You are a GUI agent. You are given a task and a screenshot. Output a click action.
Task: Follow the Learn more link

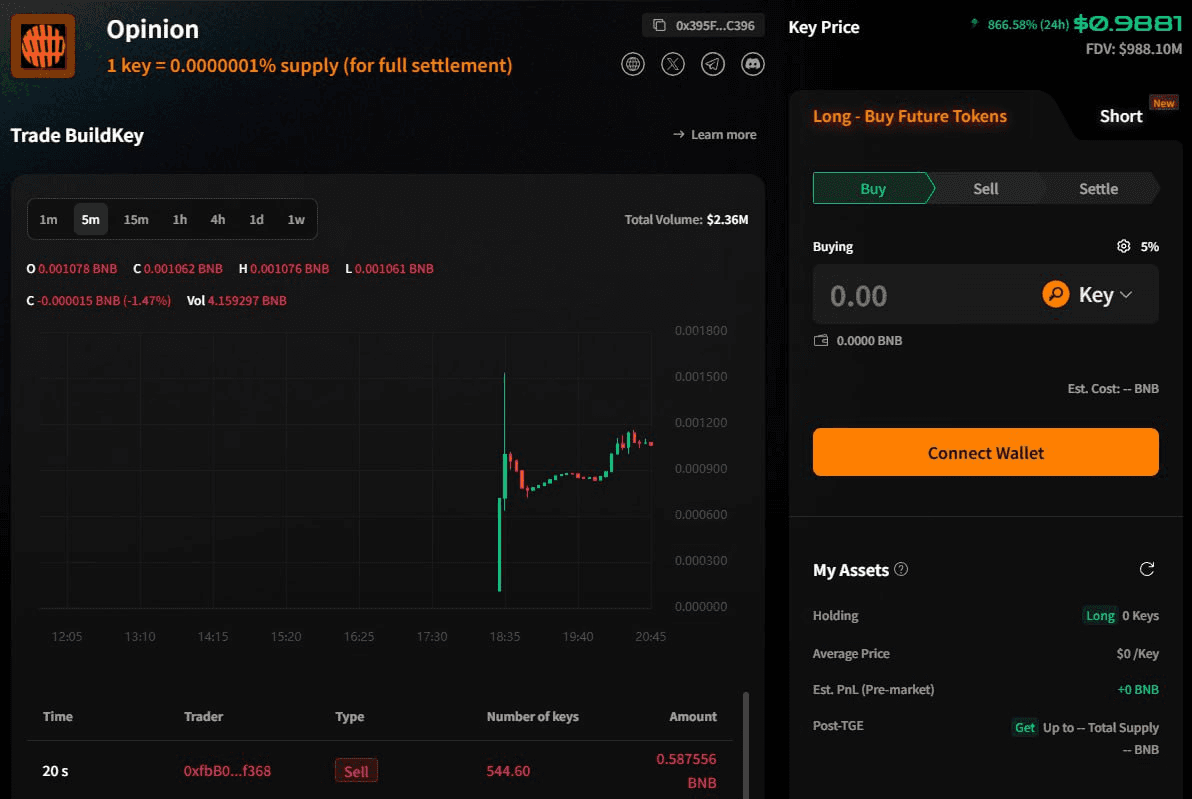click(x=715, y=135)
